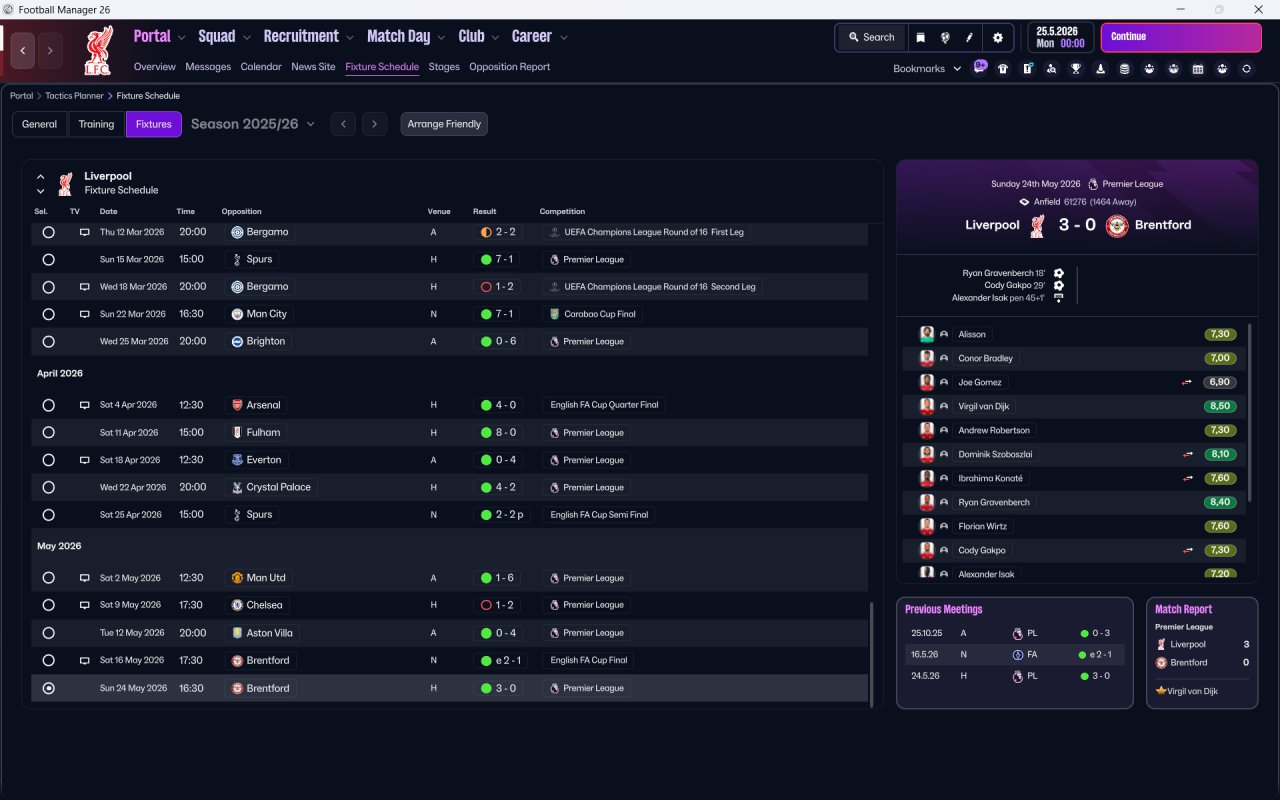Viewport: 1280px width, 800px height.
Task: Expand the Club menu chevron
Action: click(x=495, y=38)
